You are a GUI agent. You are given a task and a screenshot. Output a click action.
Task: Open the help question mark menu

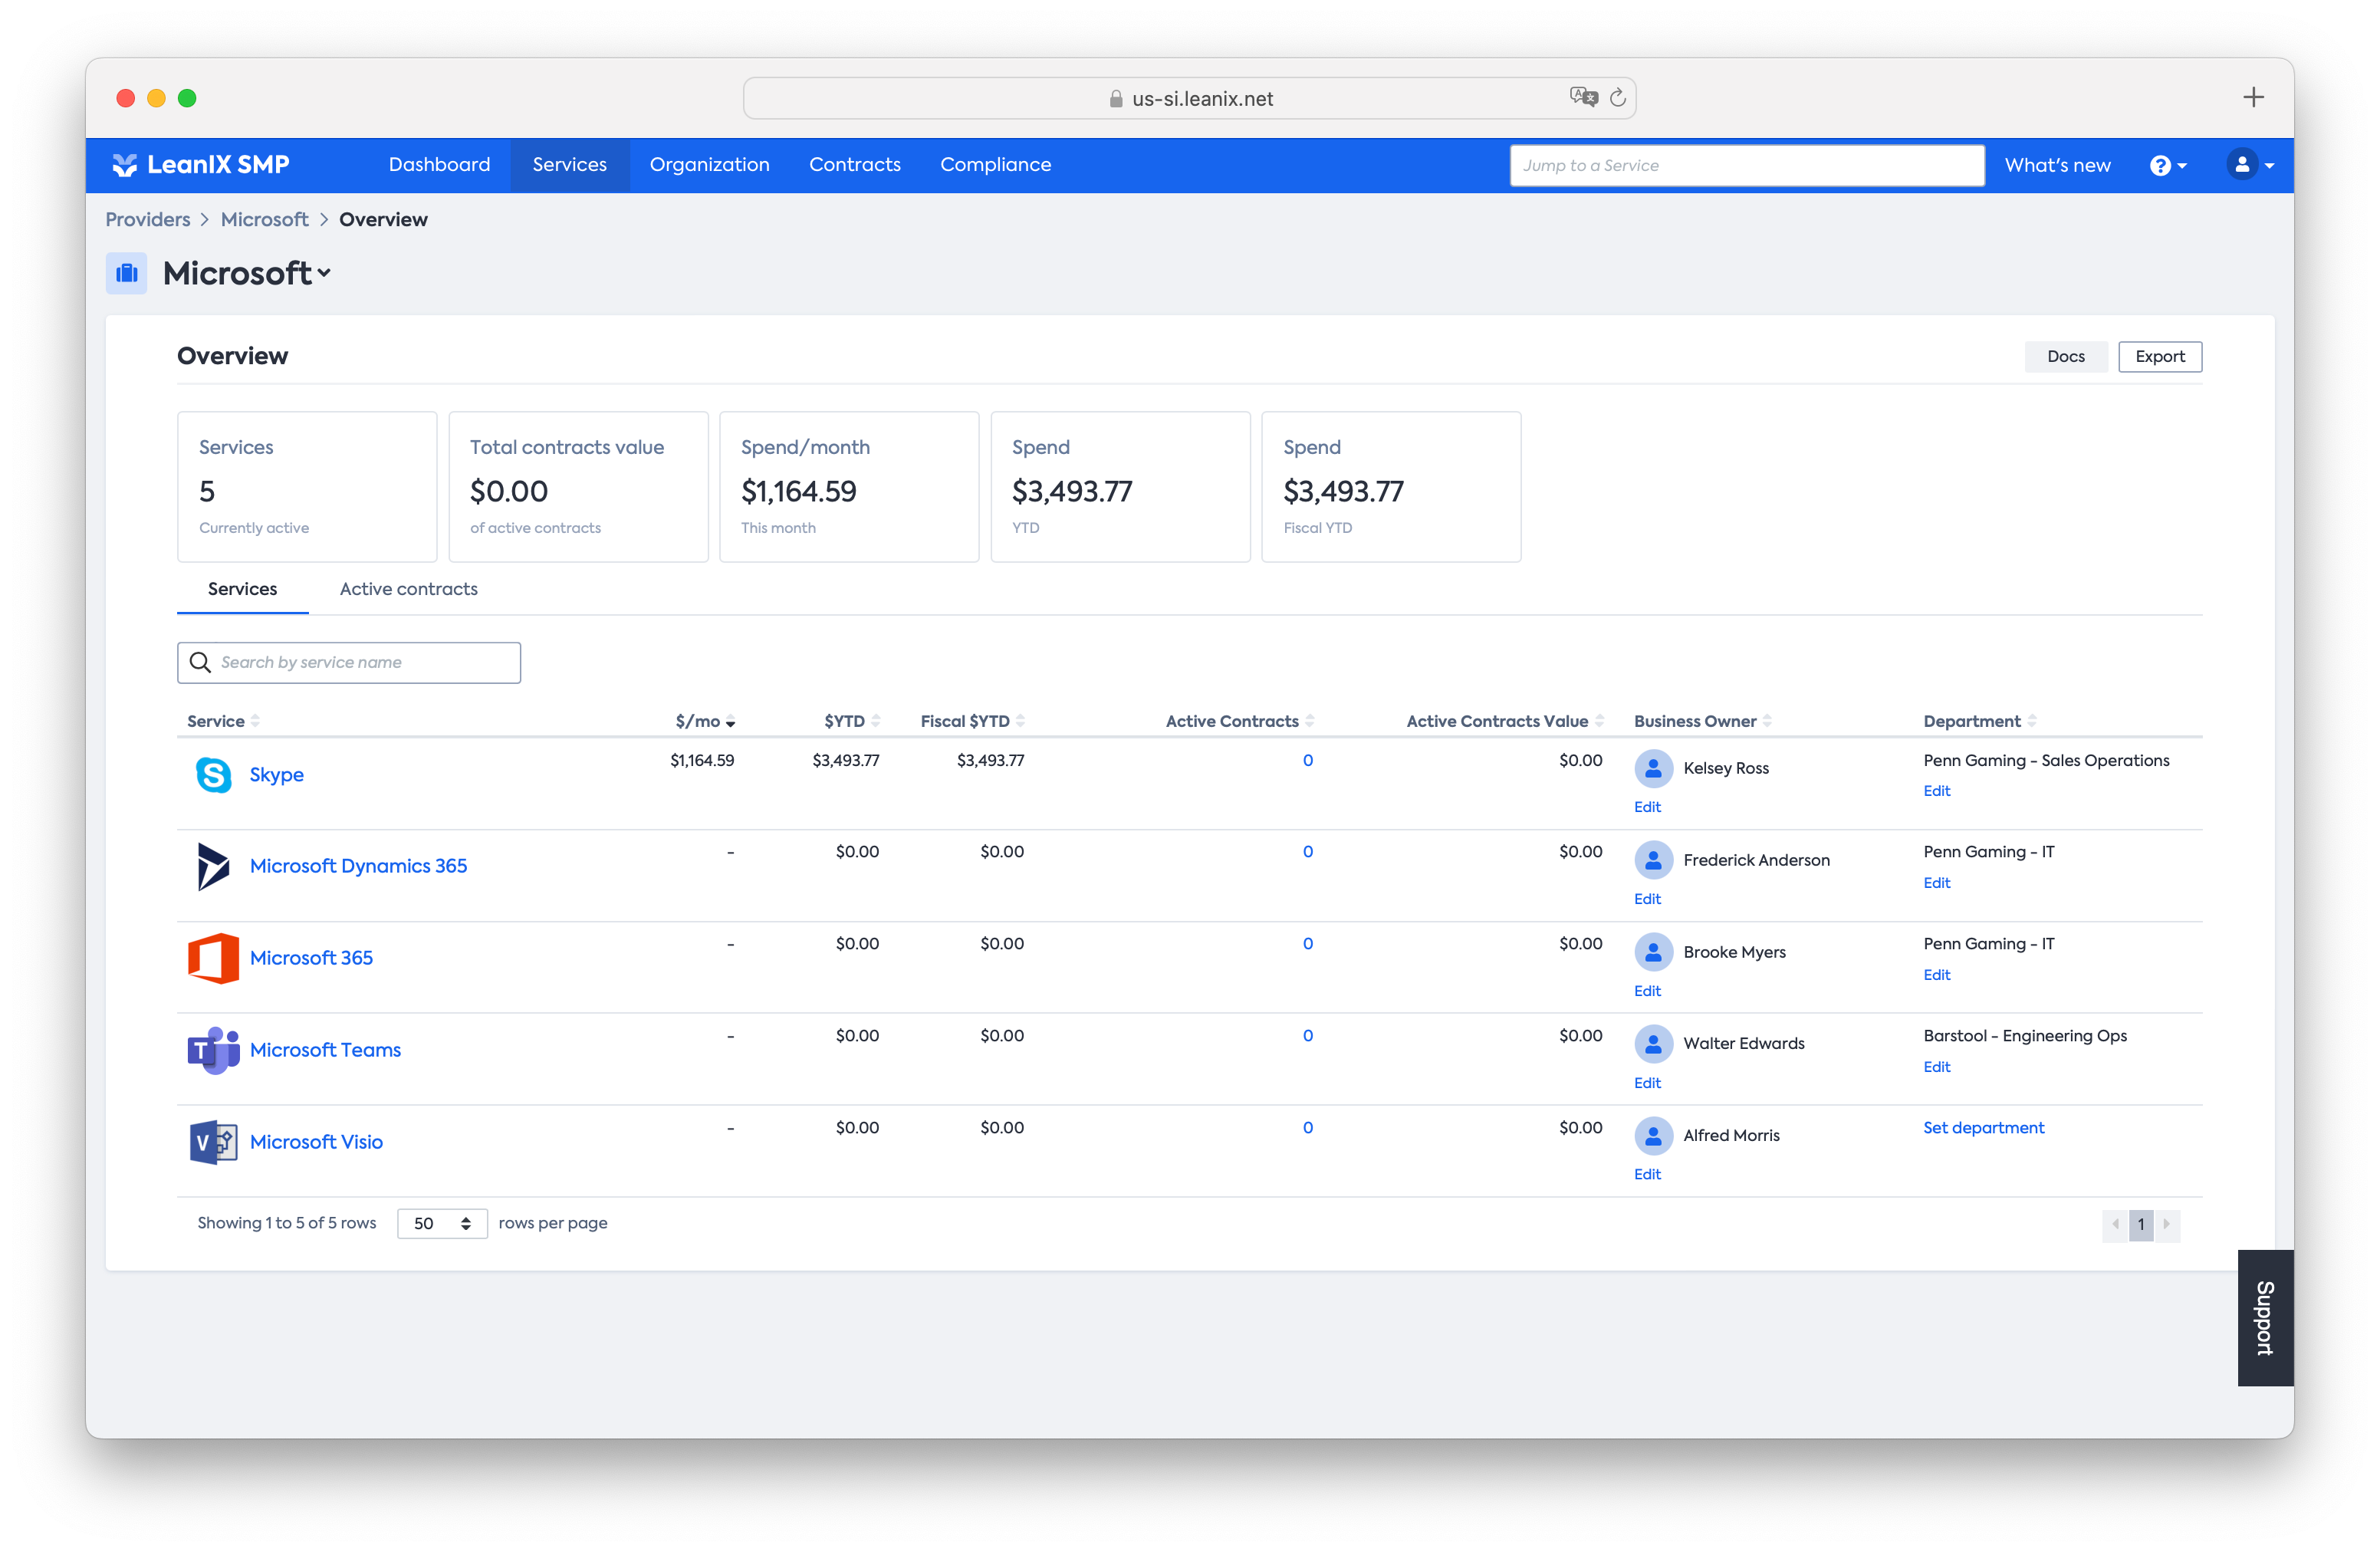click(2168, 166)
